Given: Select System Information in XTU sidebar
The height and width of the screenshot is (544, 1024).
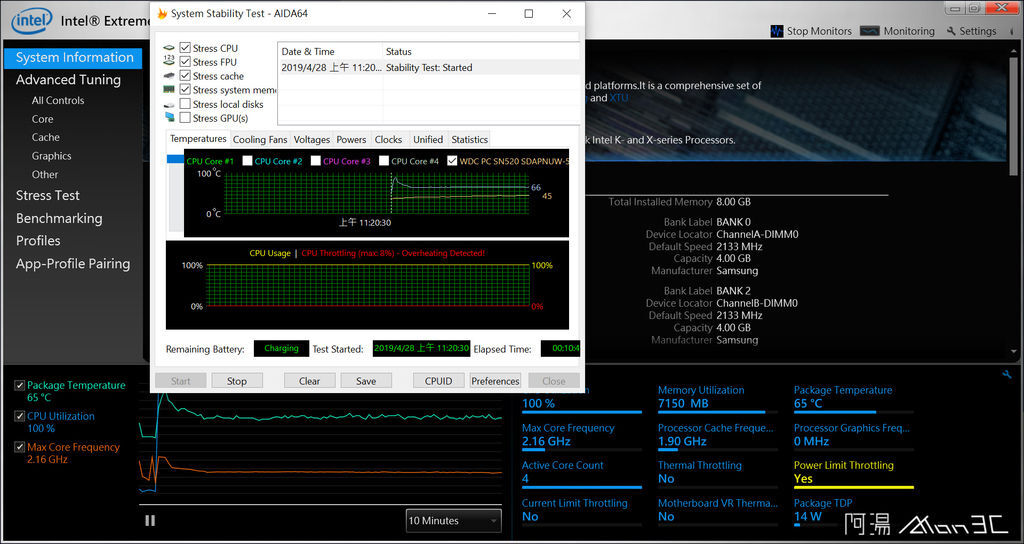Looking at the screenshot, I should (73, 57).
